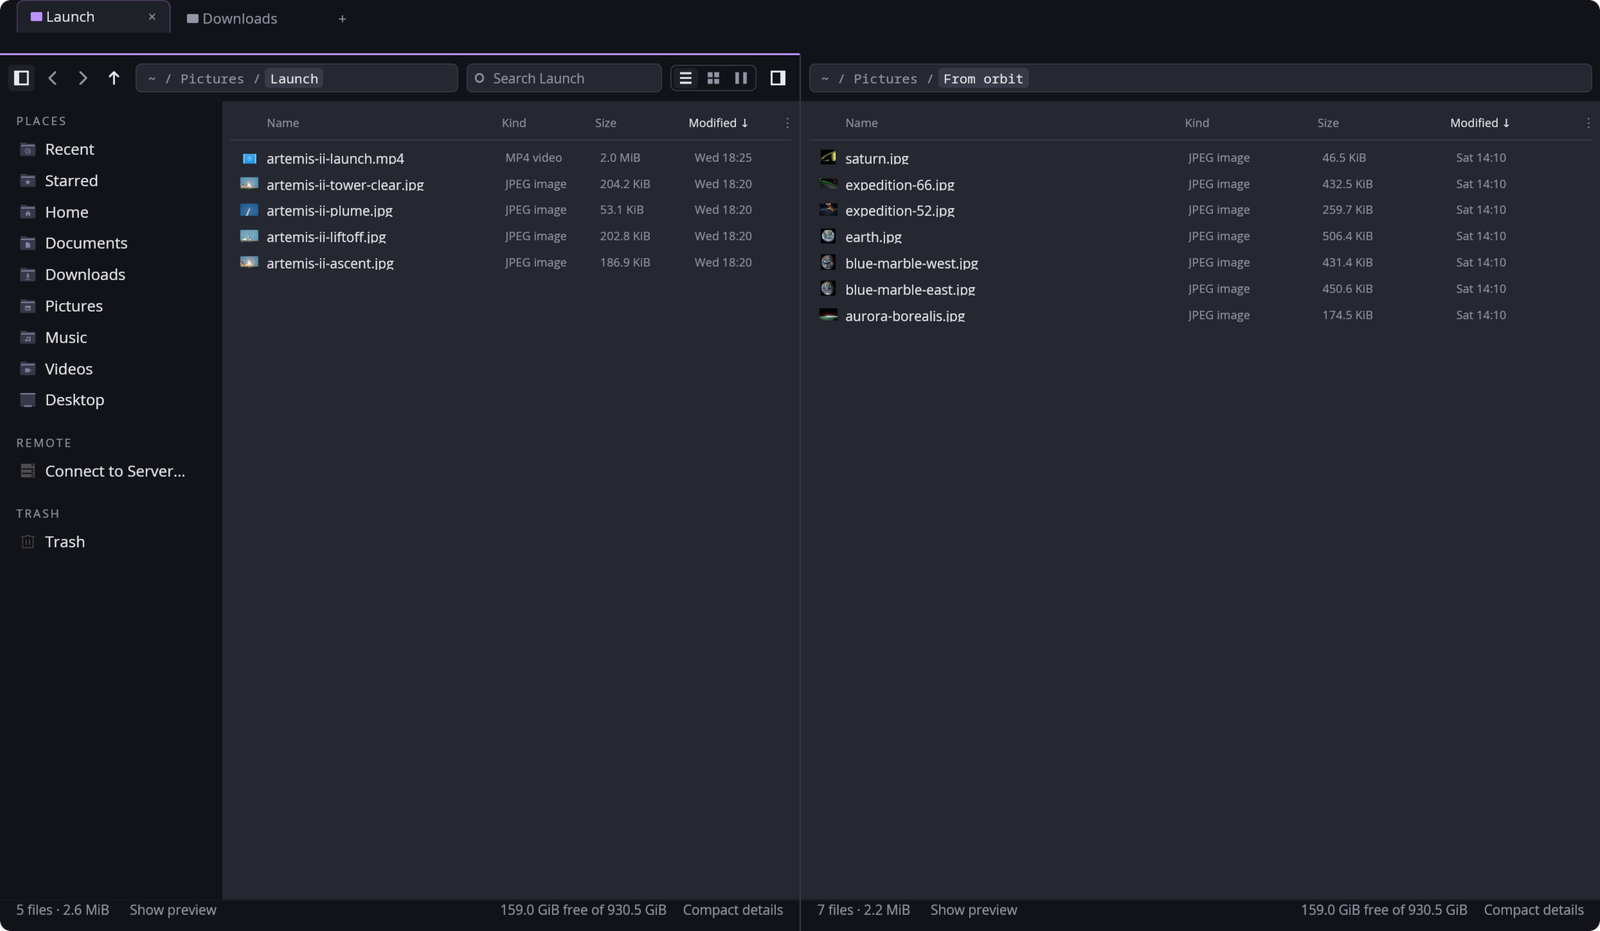Go up to the parent folder
Image resolution: width=1600 pixels, height=931 pixels.
point(114,78)
